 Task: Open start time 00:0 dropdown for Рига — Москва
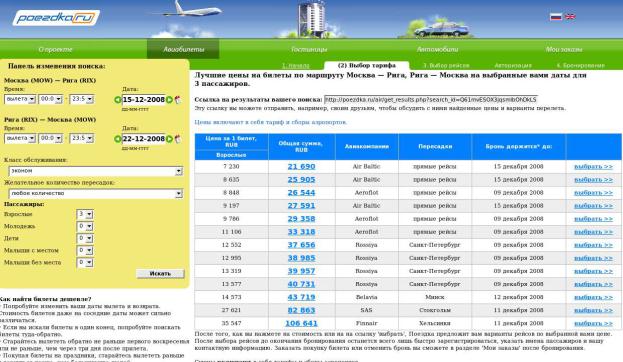pyautogui.click(x=50, y=138)
